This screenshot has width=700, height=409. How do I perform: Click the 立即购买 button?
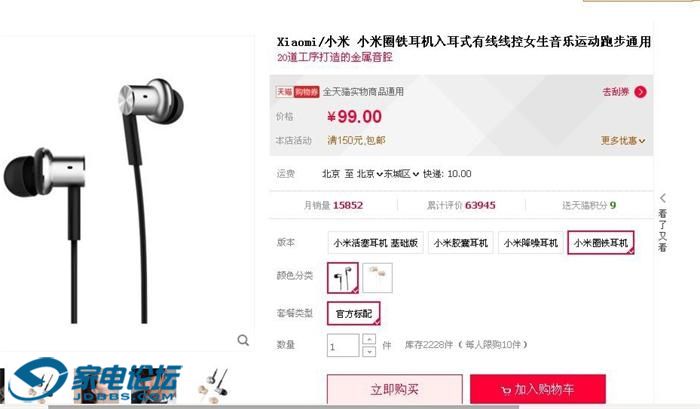pyautogui.click(x=395, y=389)
